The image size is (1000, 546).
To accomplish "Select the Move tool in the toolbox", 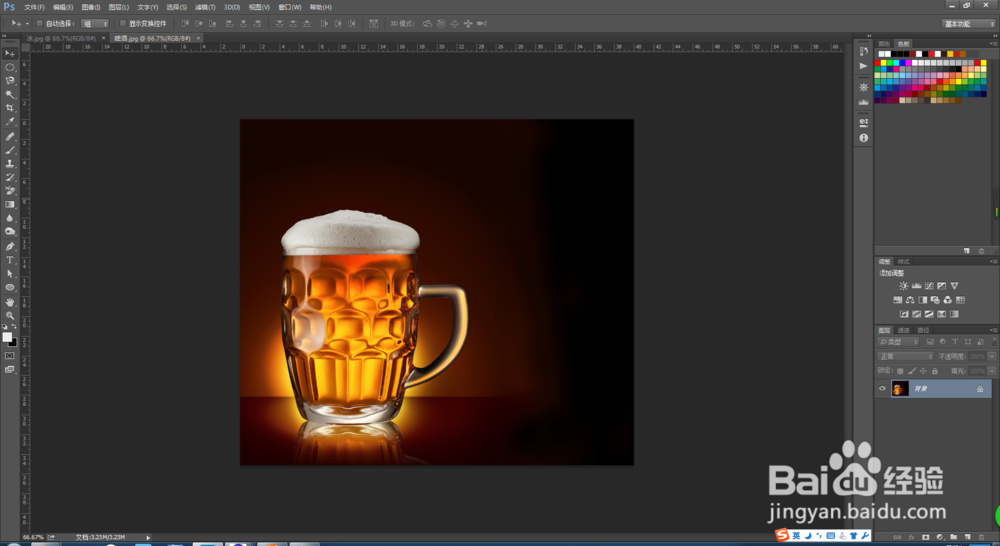I will [x=10, y=54].
